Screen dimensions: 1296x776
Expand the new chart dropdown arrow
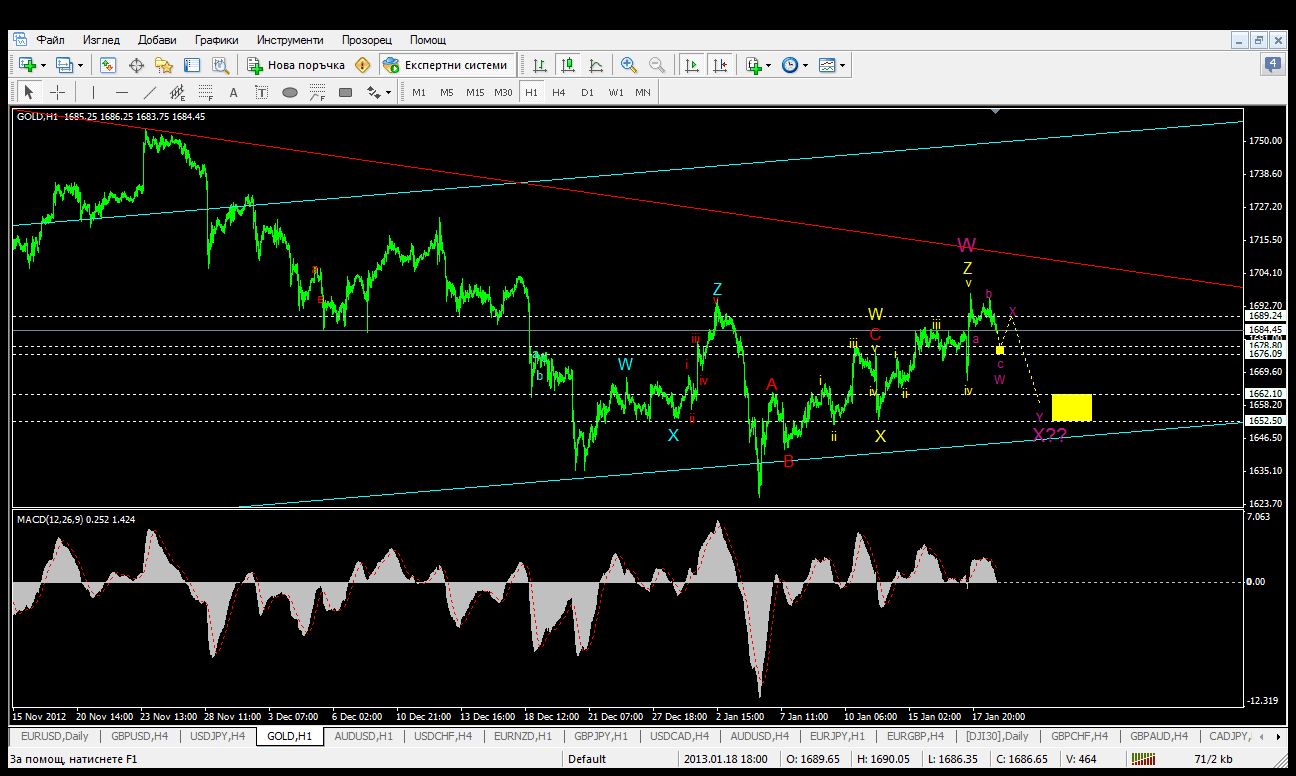pos(43,65)
